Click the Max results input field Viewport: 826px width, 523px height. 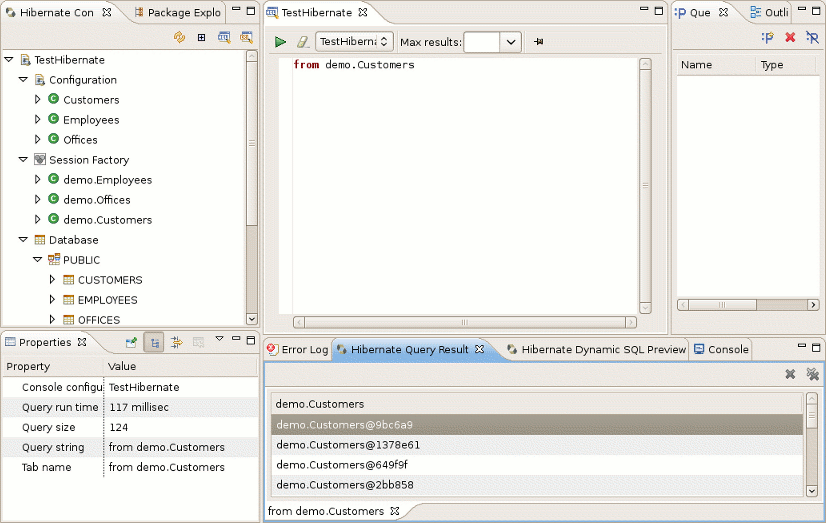481,42
